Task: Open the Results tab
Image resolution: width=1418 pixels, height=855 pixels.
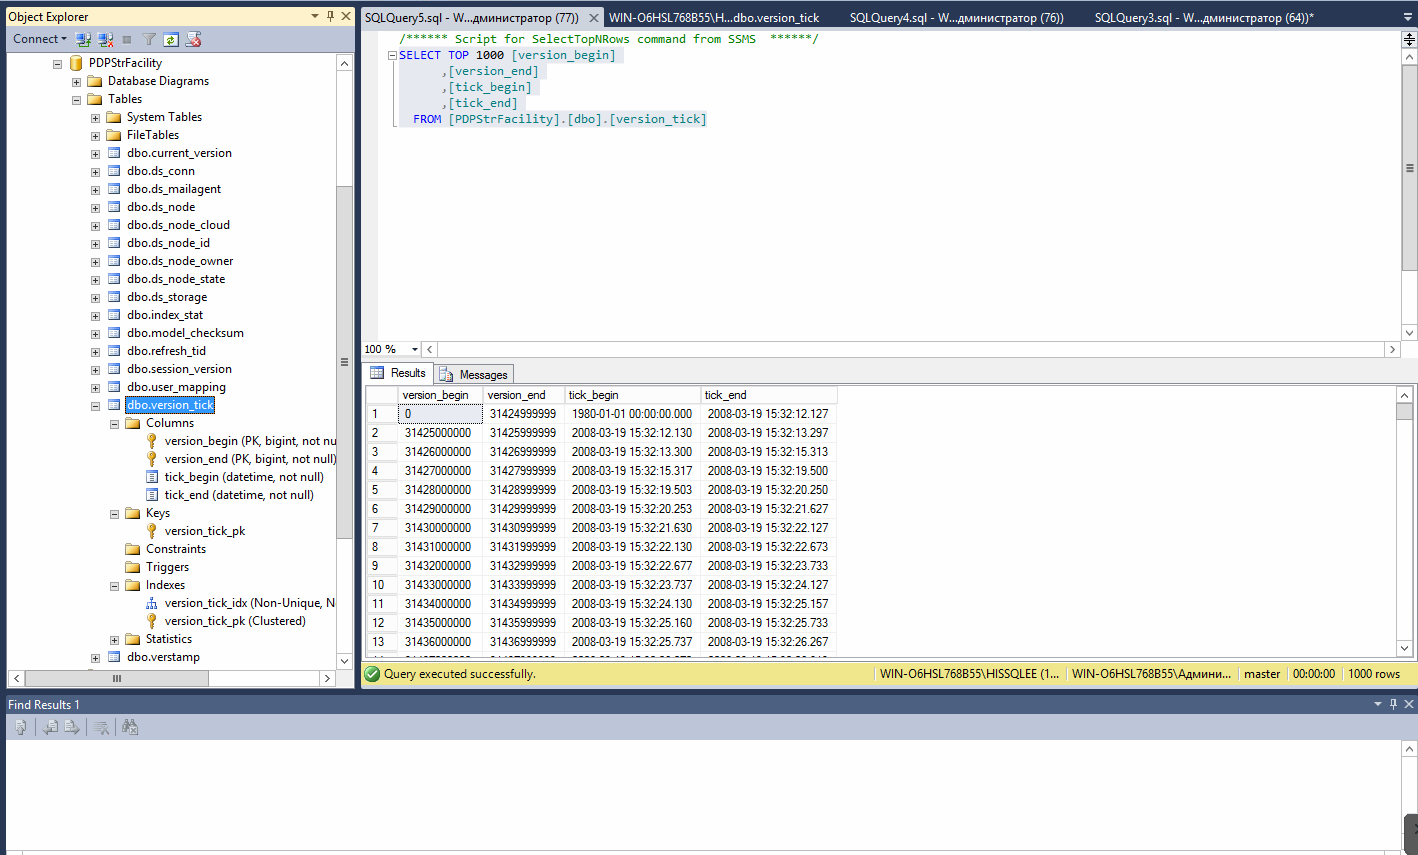Action: (398, 373)
